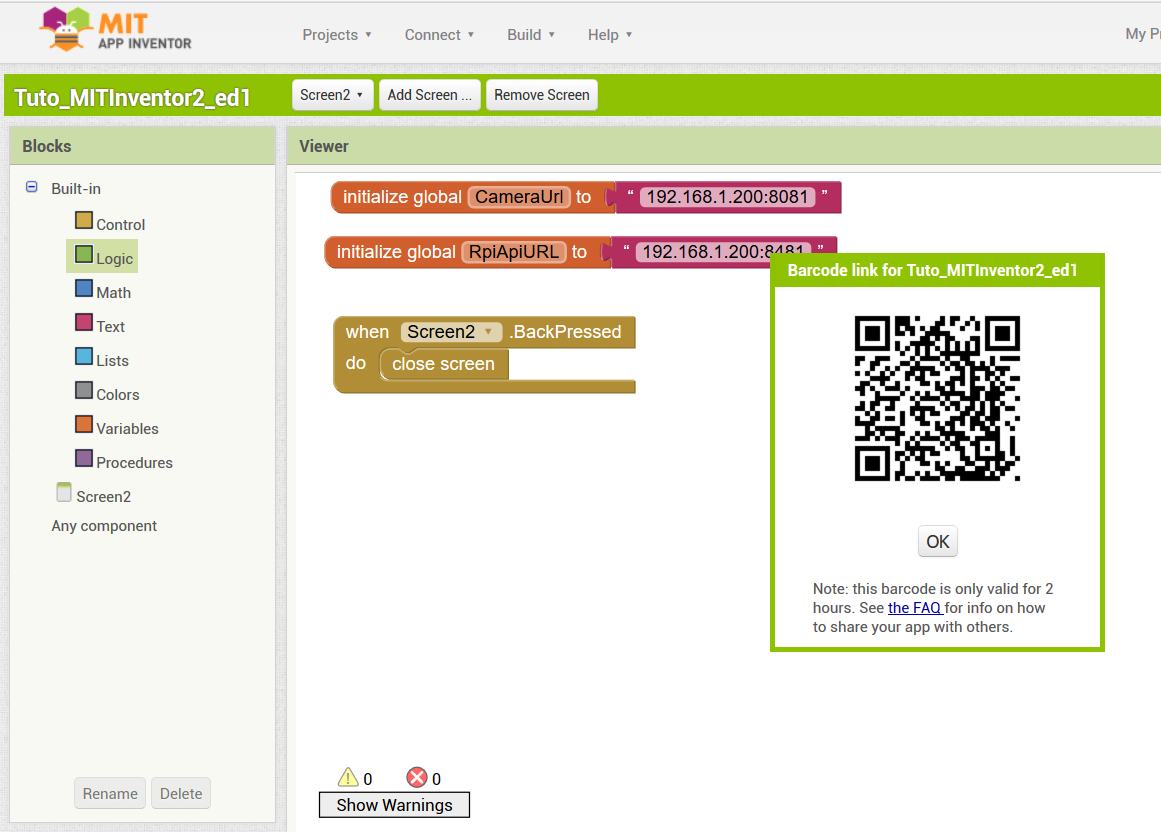Click the Show Warnings button

pyautogui.click(x=395, y=805)
